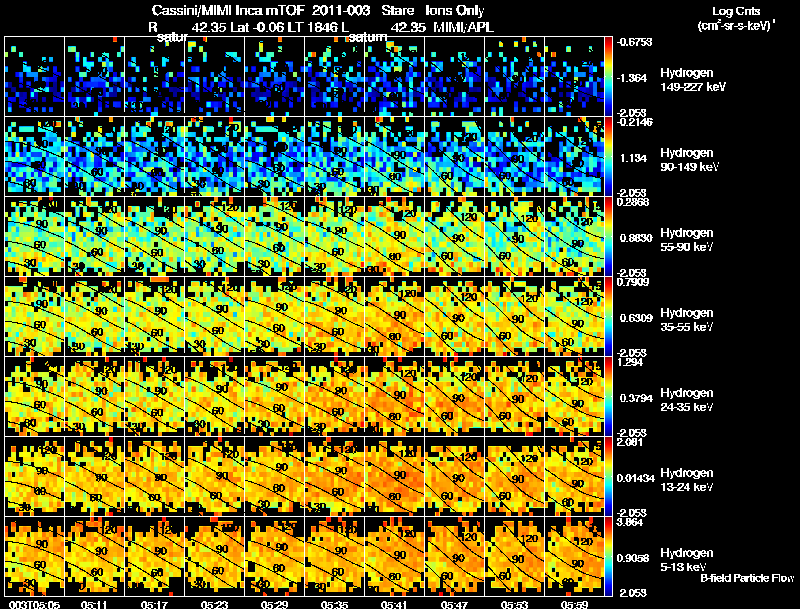This screenshot has width=800, height=609.
Task: Open the Hydrogen 35-55 keV panel at 05:17
Action: (155, 316)
